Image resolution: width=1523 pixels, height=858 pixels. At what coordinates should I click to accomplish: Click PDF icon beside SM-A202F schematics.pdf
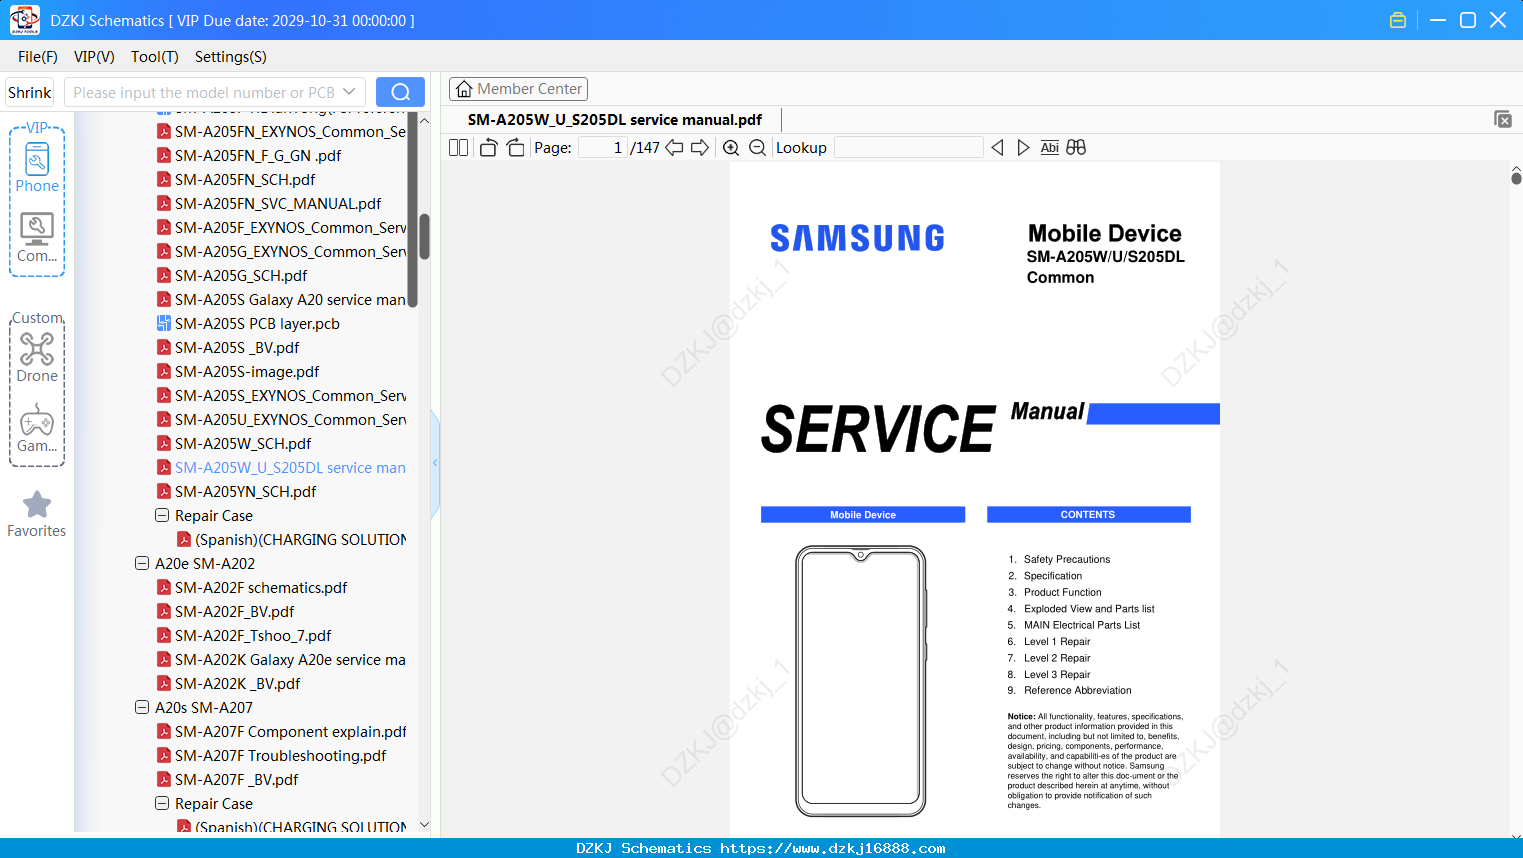164,588
